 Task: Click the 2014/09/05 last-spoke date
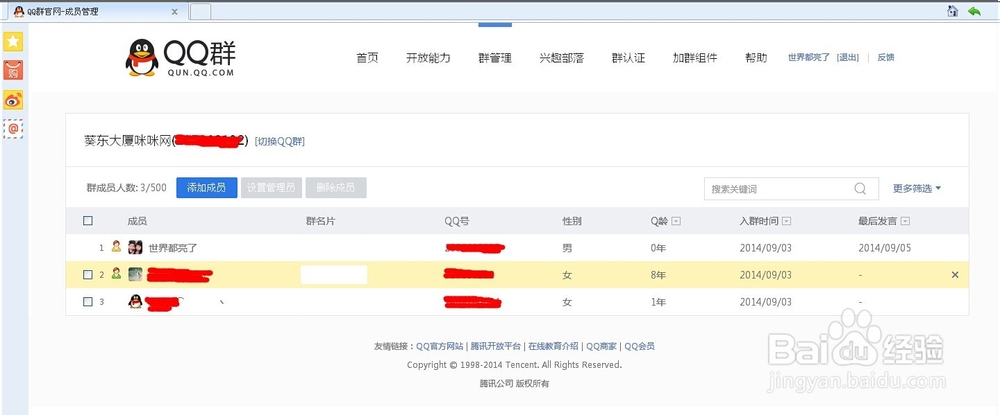(x=885, y=248)
